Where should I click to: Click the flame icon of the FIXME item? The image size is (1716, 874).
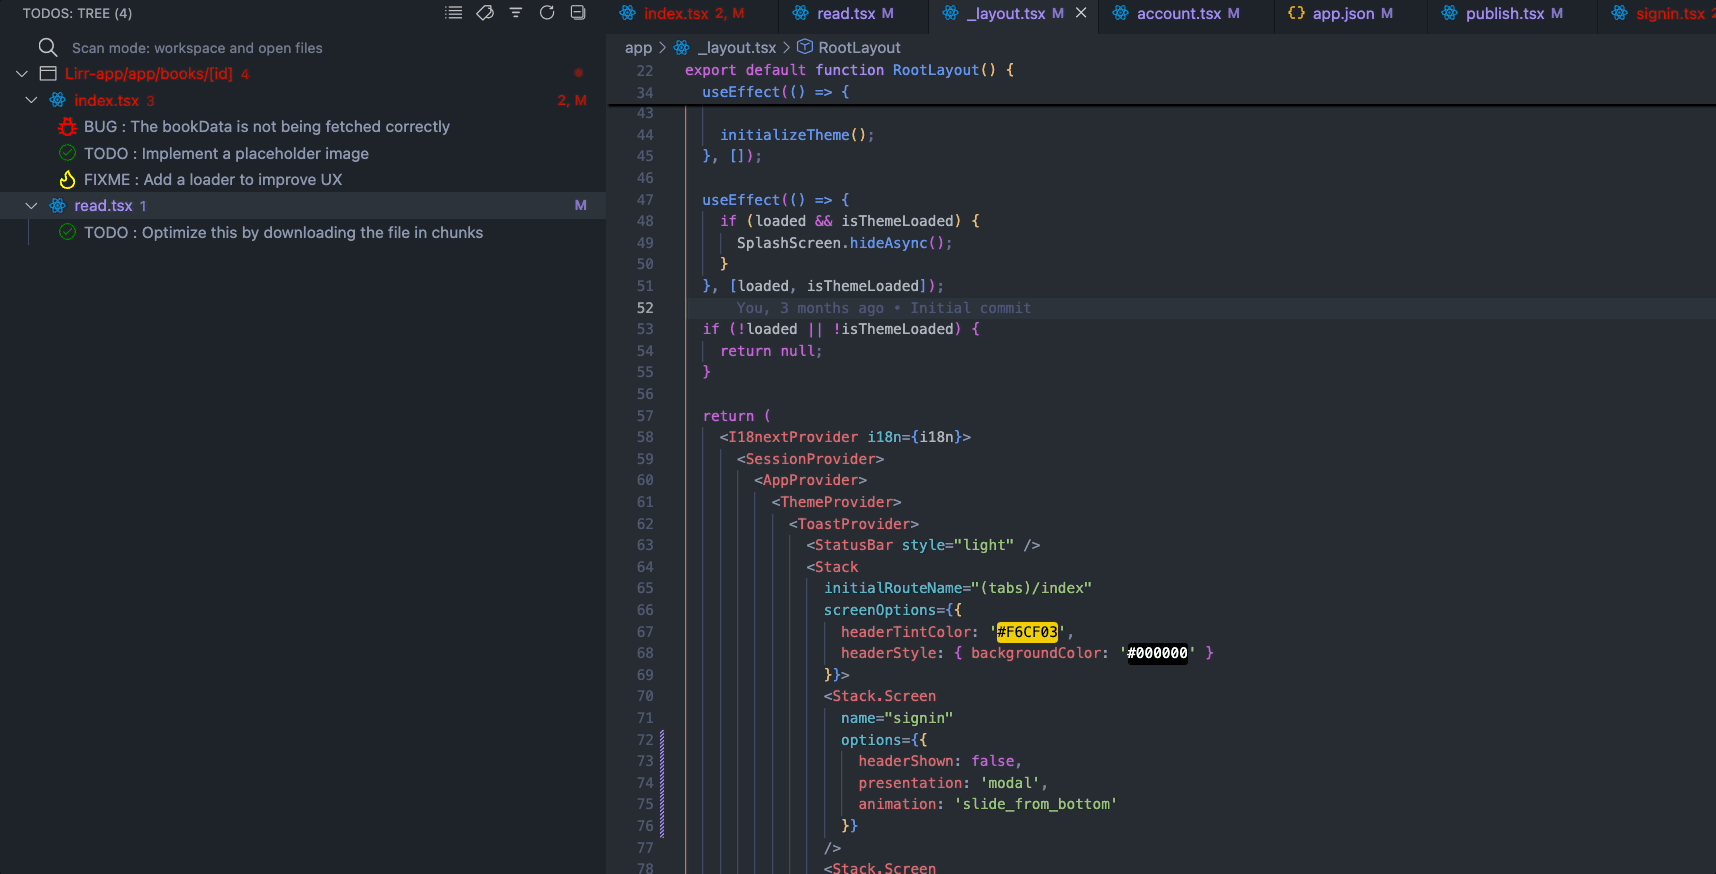(67, 180)
